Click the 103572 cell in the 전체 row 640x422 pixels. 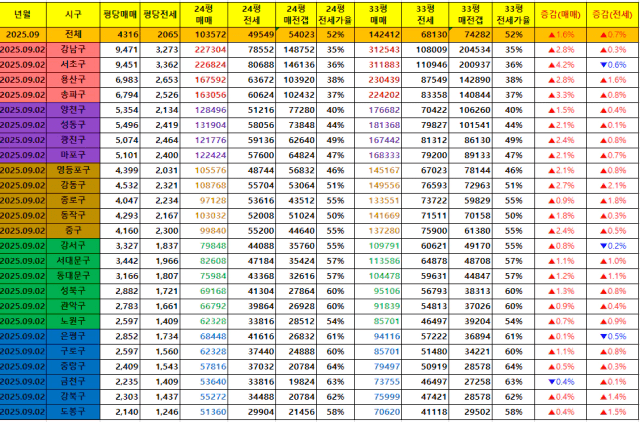pyautogui.click(x=203, y=35)
